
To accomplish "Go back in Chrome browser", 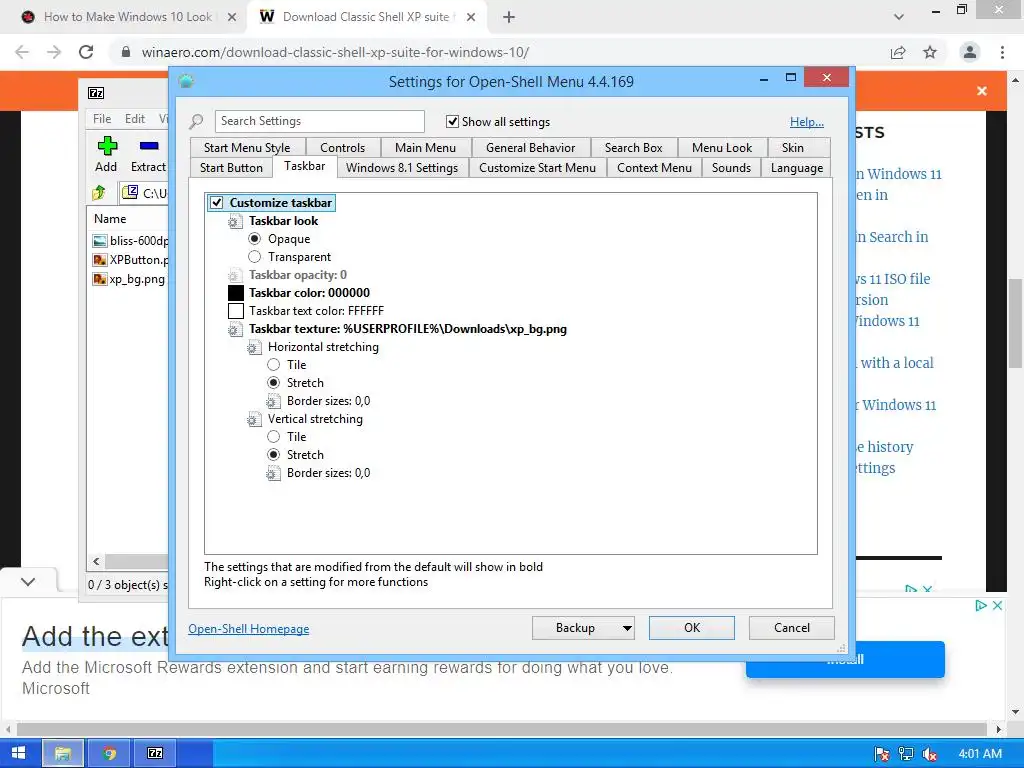I will click(x=22, y=52).
